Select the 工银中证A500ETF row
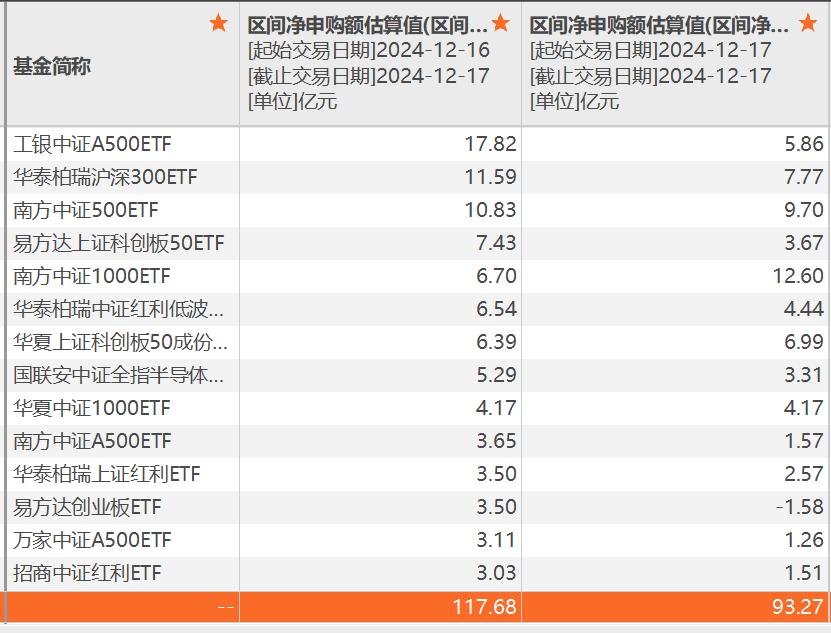Image resolution: width=831 pixels, height=633 pixels. (x=92, y=144)
